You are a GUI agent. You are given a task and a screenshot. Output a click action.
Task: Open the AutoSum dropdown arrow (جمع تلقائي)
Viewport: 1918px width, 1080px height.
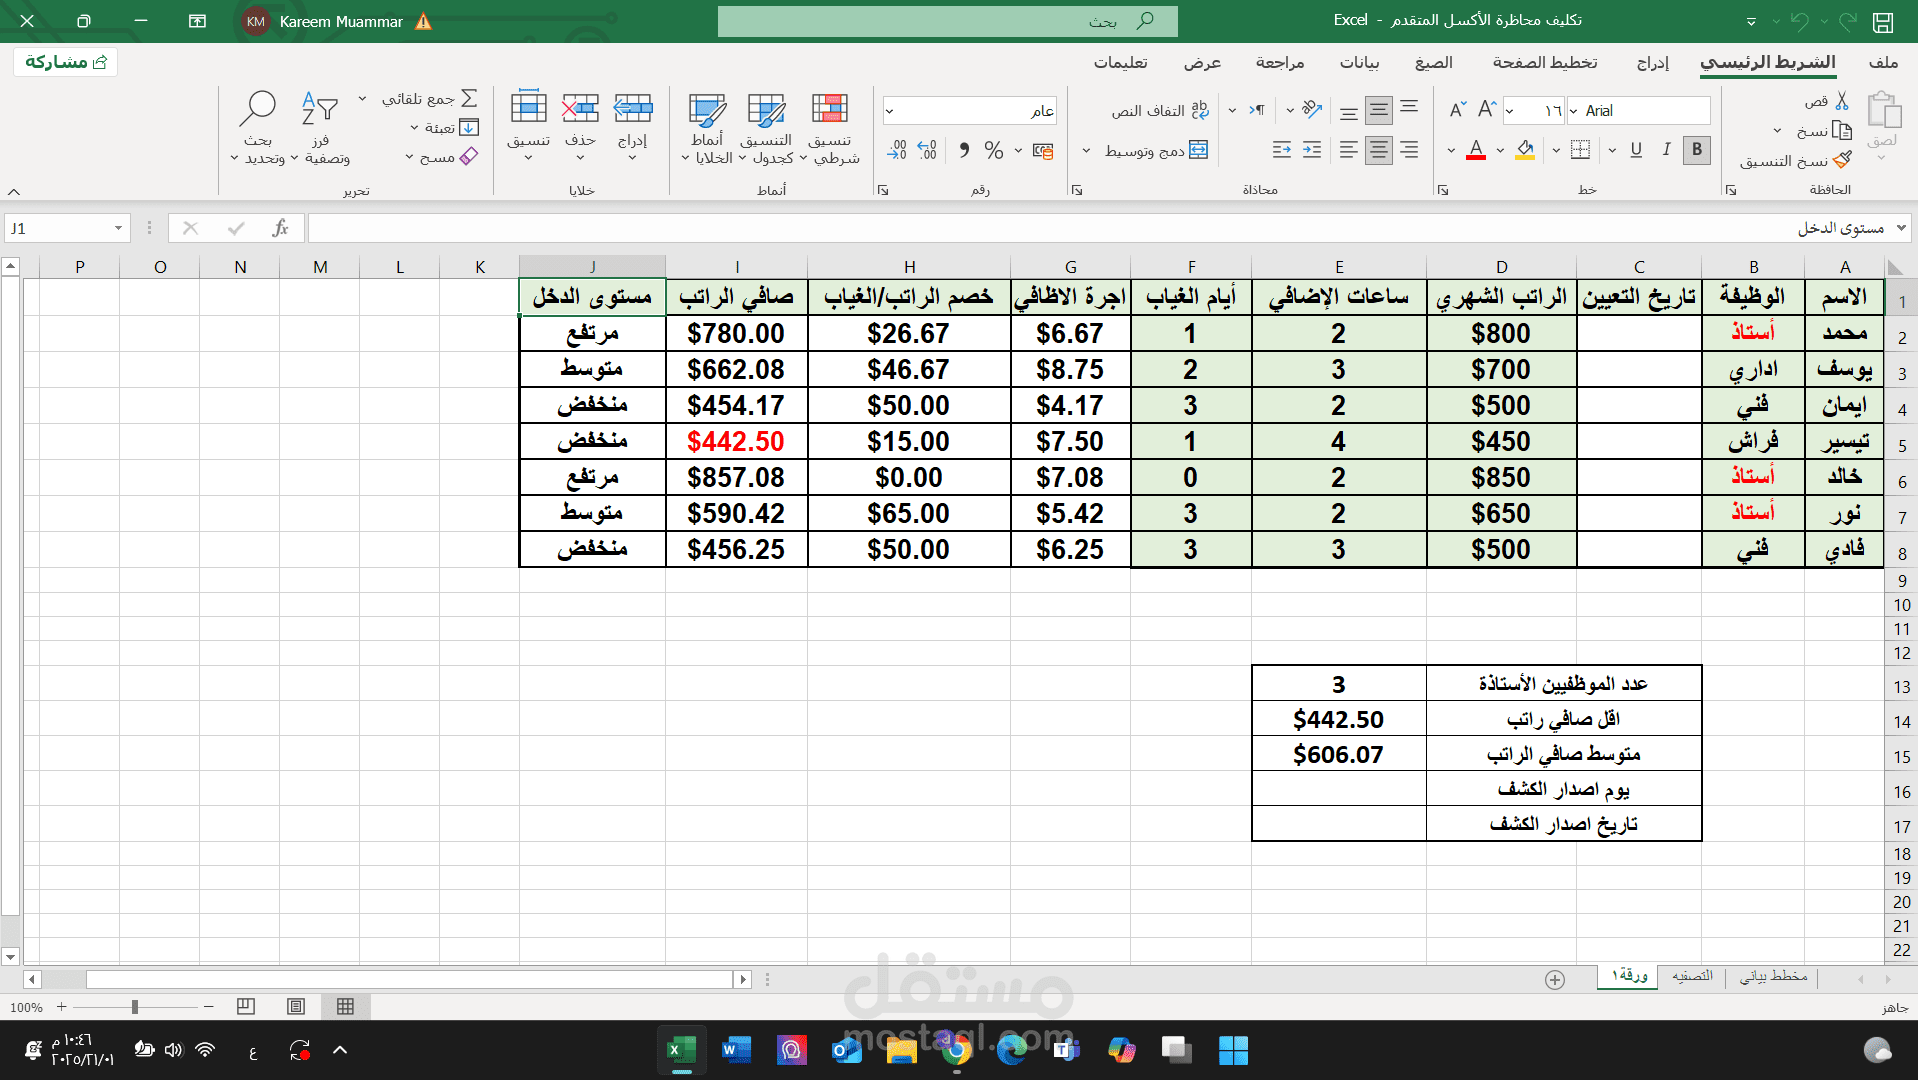[x=363, y=98]
